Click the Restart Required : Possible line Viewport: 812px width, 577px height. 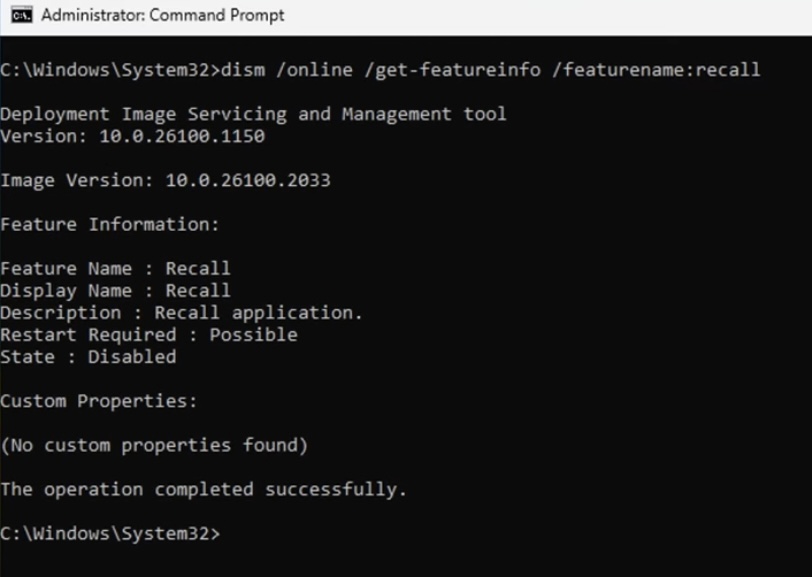click(x=149, y=335)
